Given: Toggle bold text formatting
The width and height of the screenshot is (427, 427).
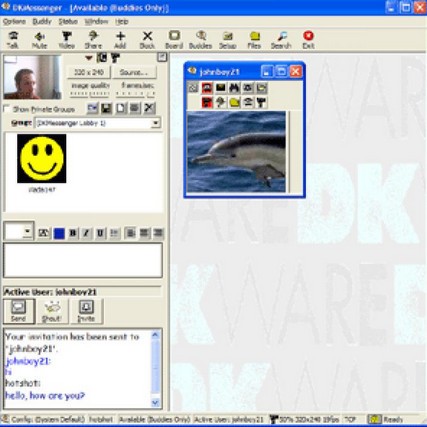Looking at the screenshot, I should (72, 233).
